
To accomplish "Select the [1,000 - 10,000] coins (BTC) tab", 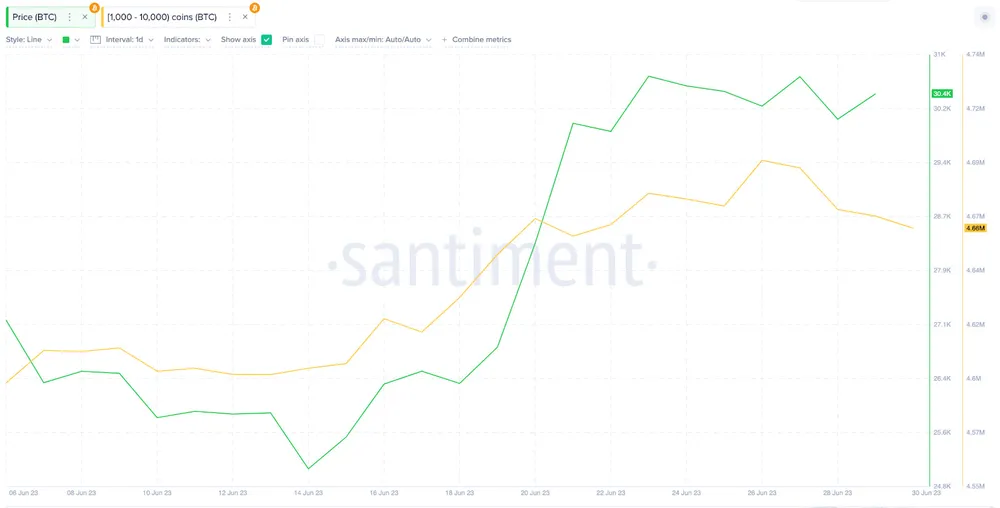I will click(162, 17).
